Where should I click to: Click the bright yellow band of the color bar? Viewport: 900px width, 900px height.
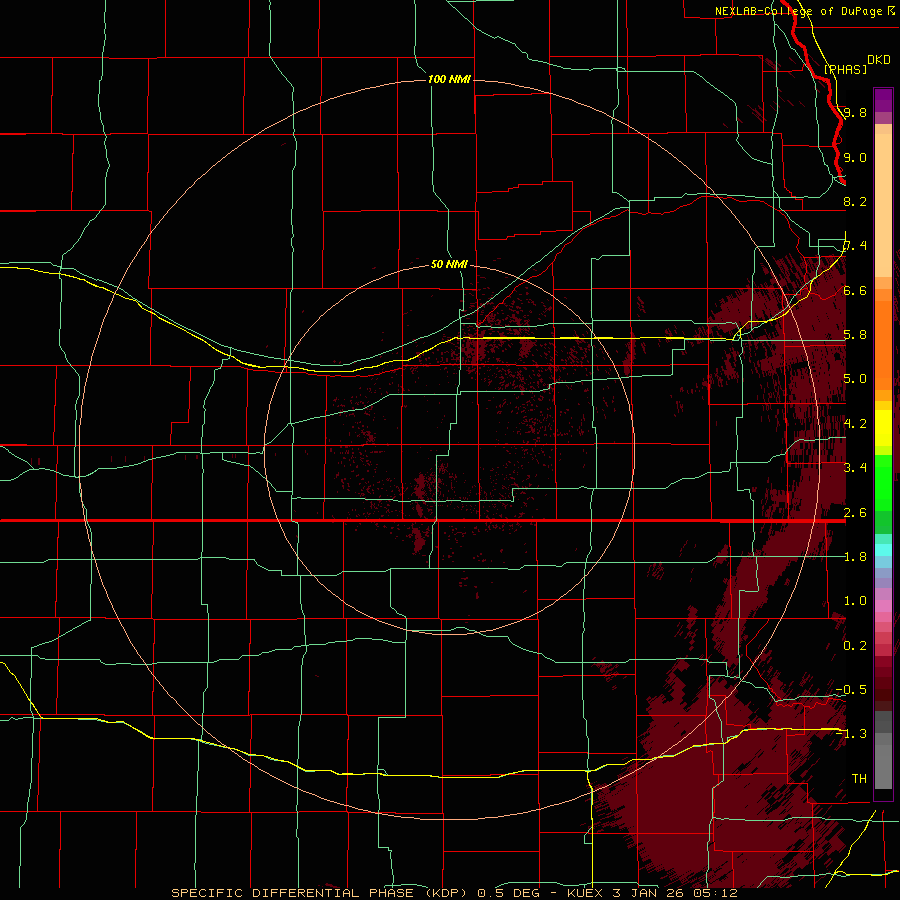click(x=883, y=428)
